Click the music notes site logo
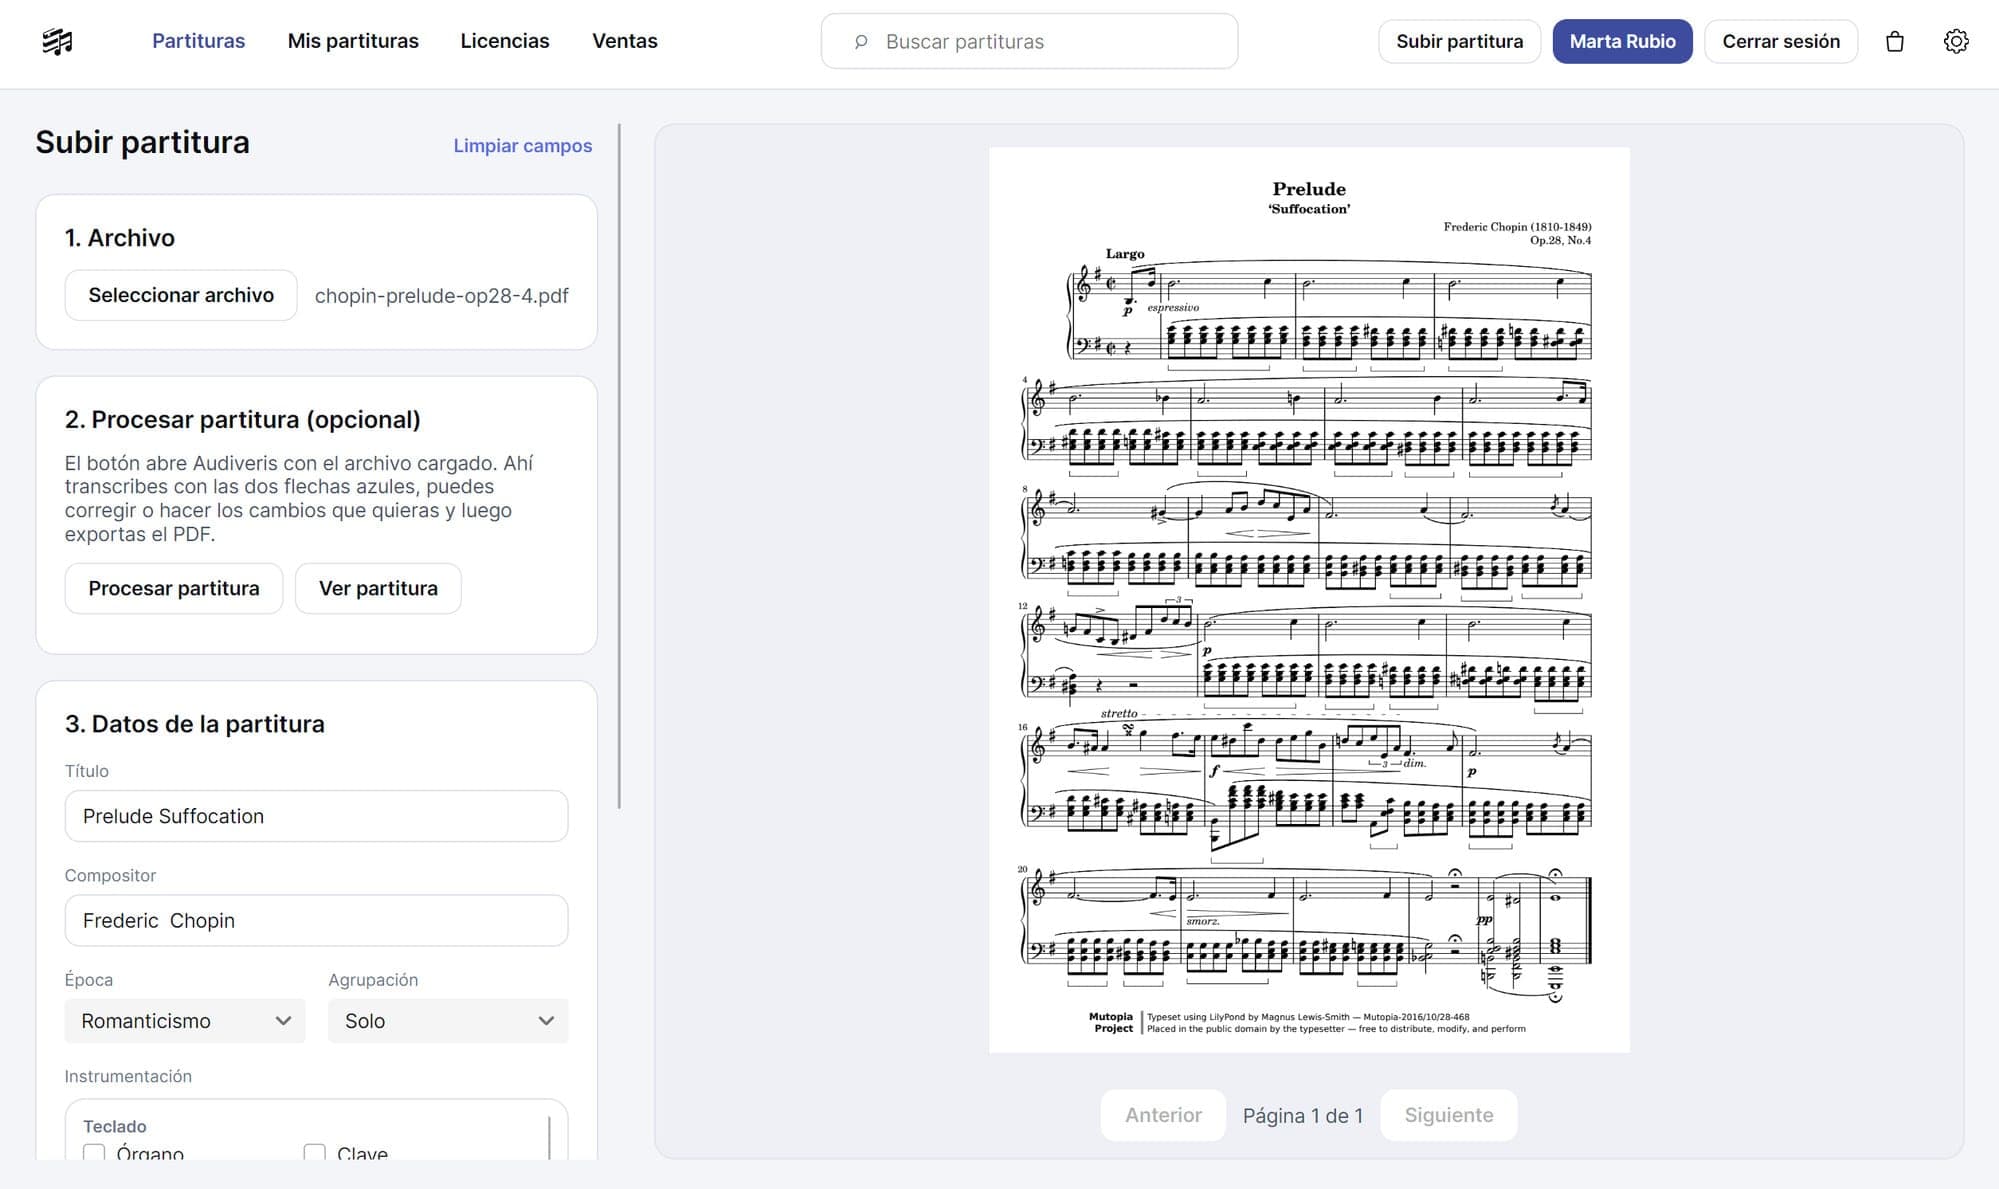Screen dimensions: 1999x1189 58,41
